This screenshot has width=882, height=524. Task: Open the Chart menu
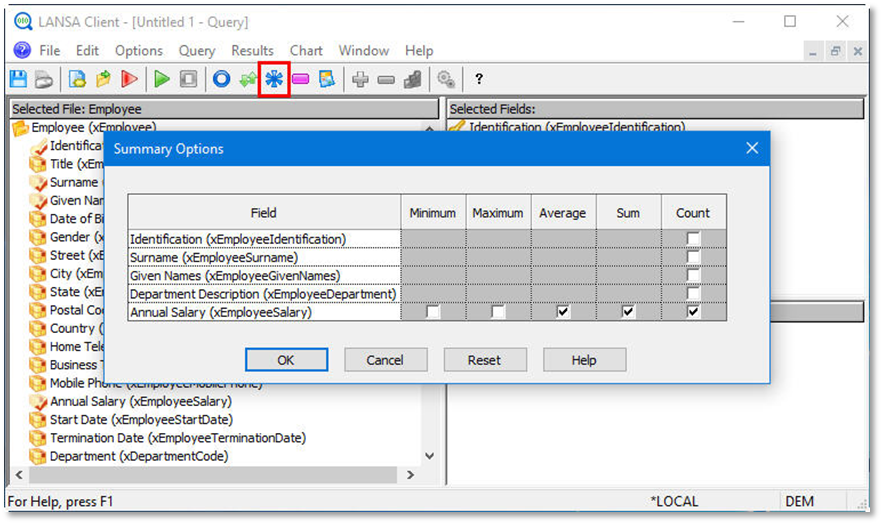point(306,51)
